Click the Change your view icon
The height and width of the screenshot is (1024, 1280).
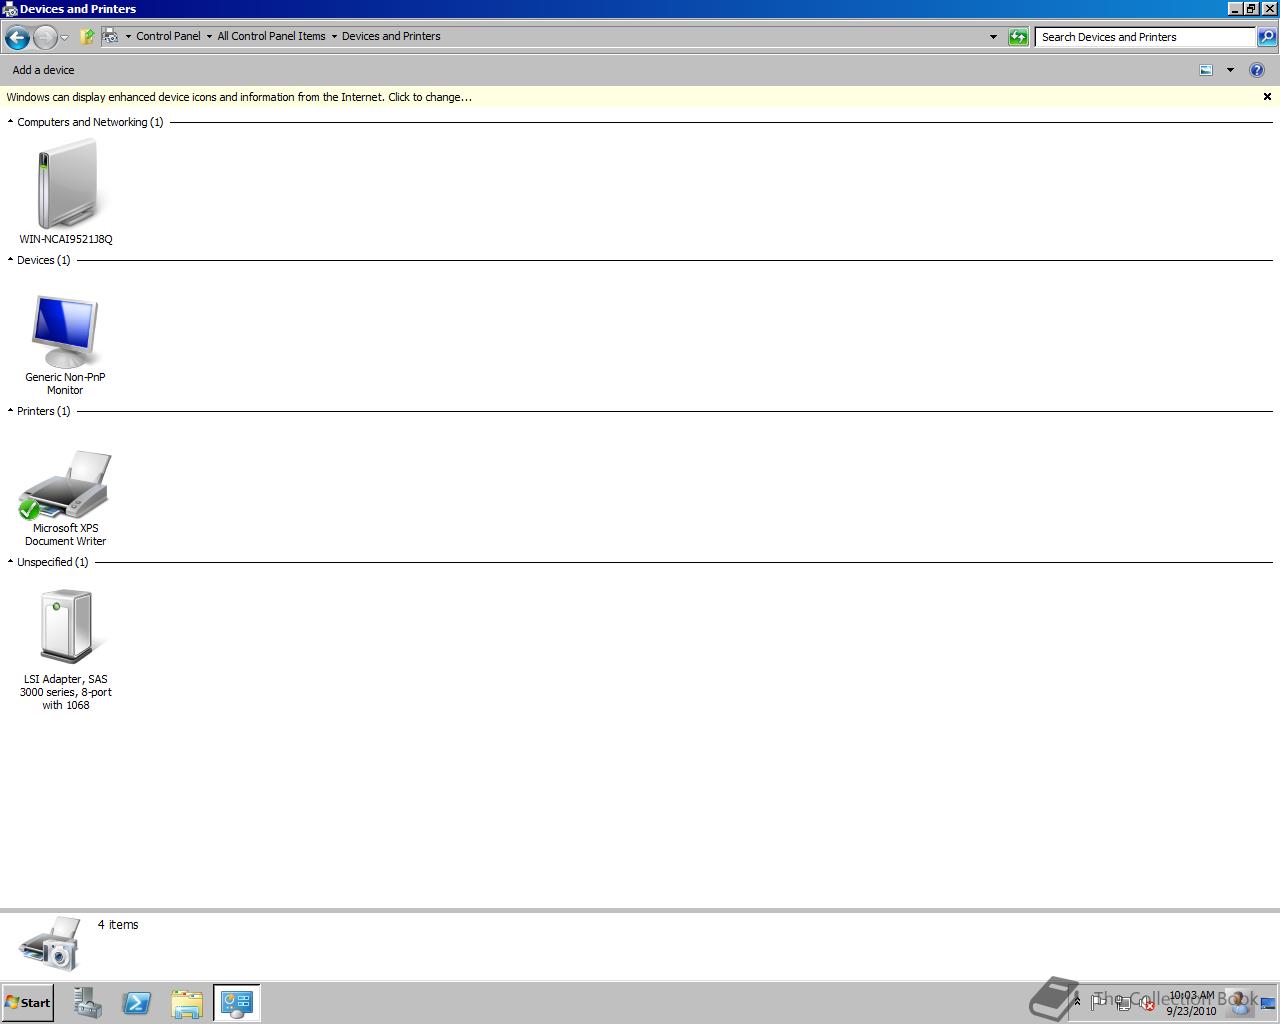pyautogui.click(x=1206, y=70)
